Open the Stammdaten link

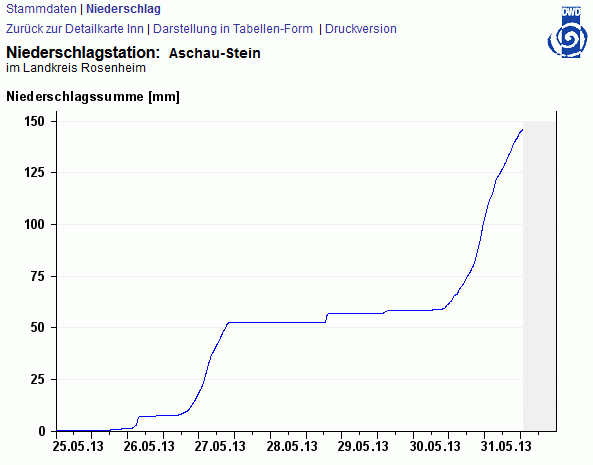pos(41,9)
